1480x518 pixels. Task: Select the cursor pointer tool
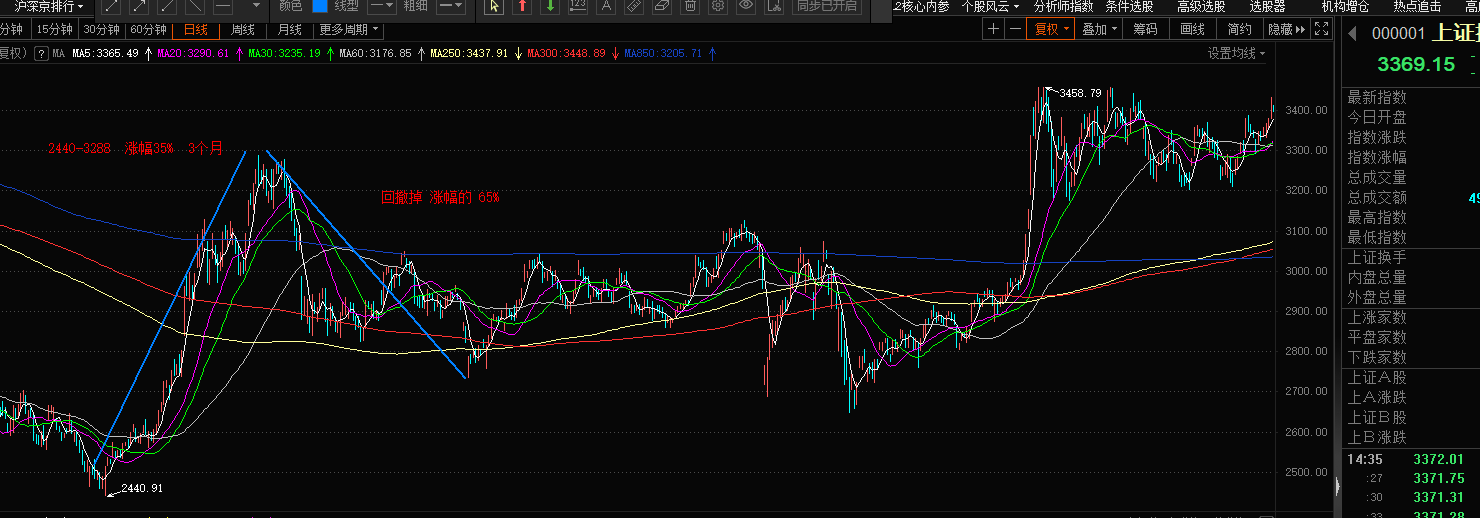point(494,6)
